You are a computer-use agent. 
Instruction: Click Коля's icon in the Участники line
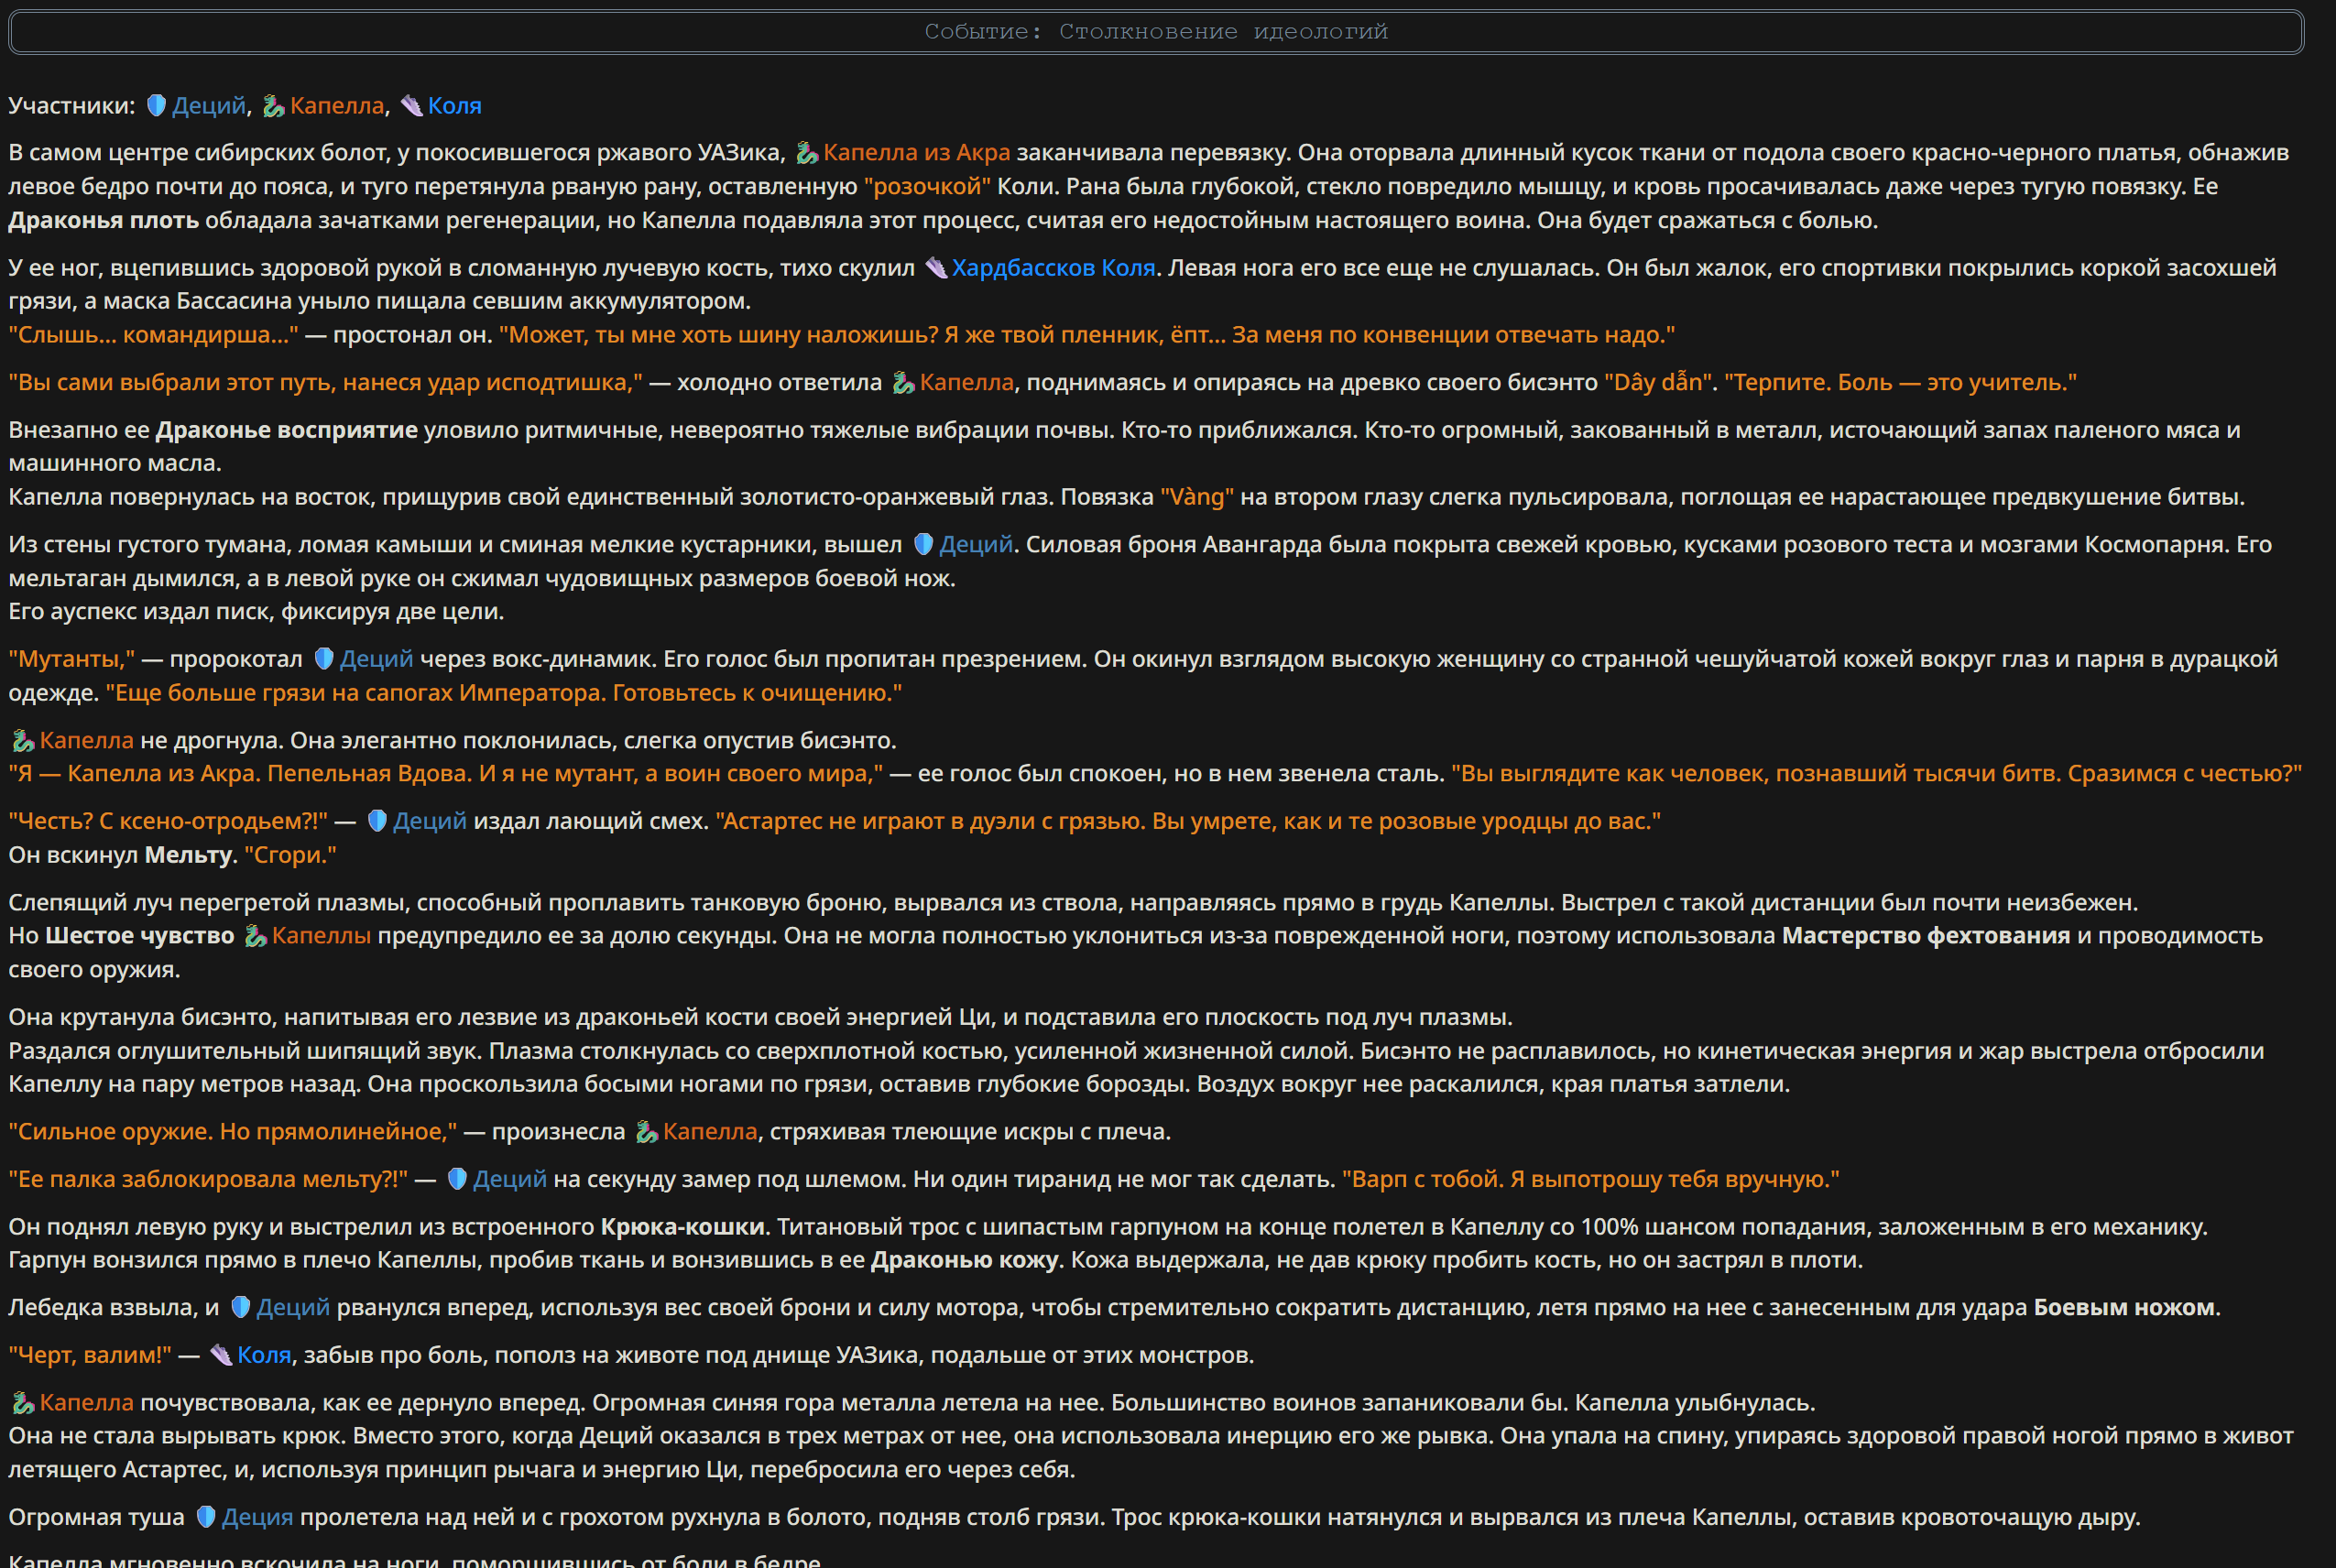pos(411,105)
